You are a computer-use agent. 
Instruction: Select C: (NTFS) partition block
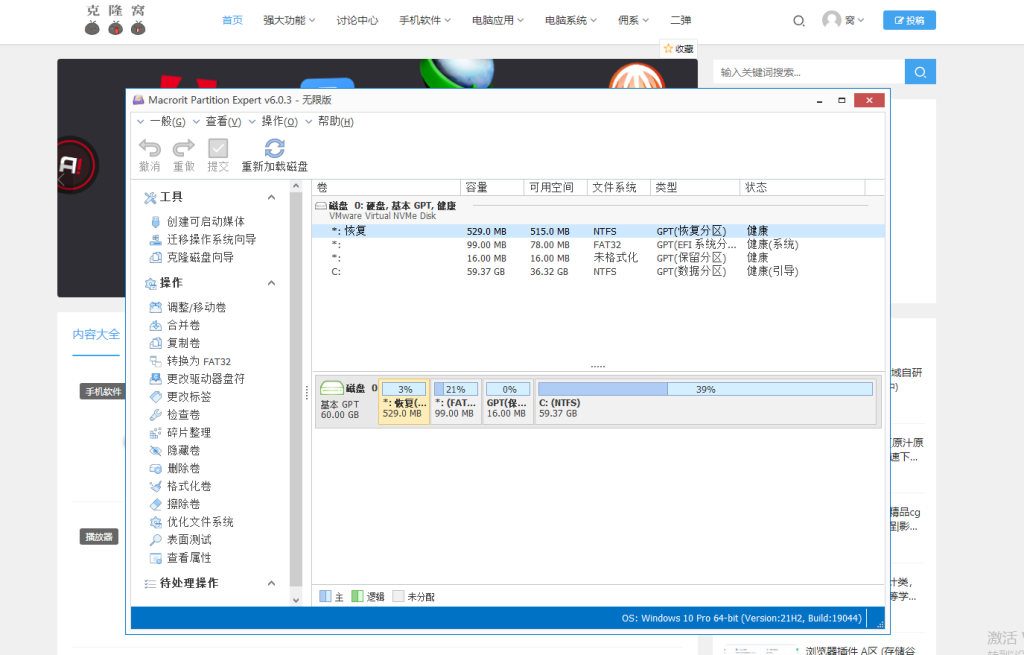tap(705, 402)
